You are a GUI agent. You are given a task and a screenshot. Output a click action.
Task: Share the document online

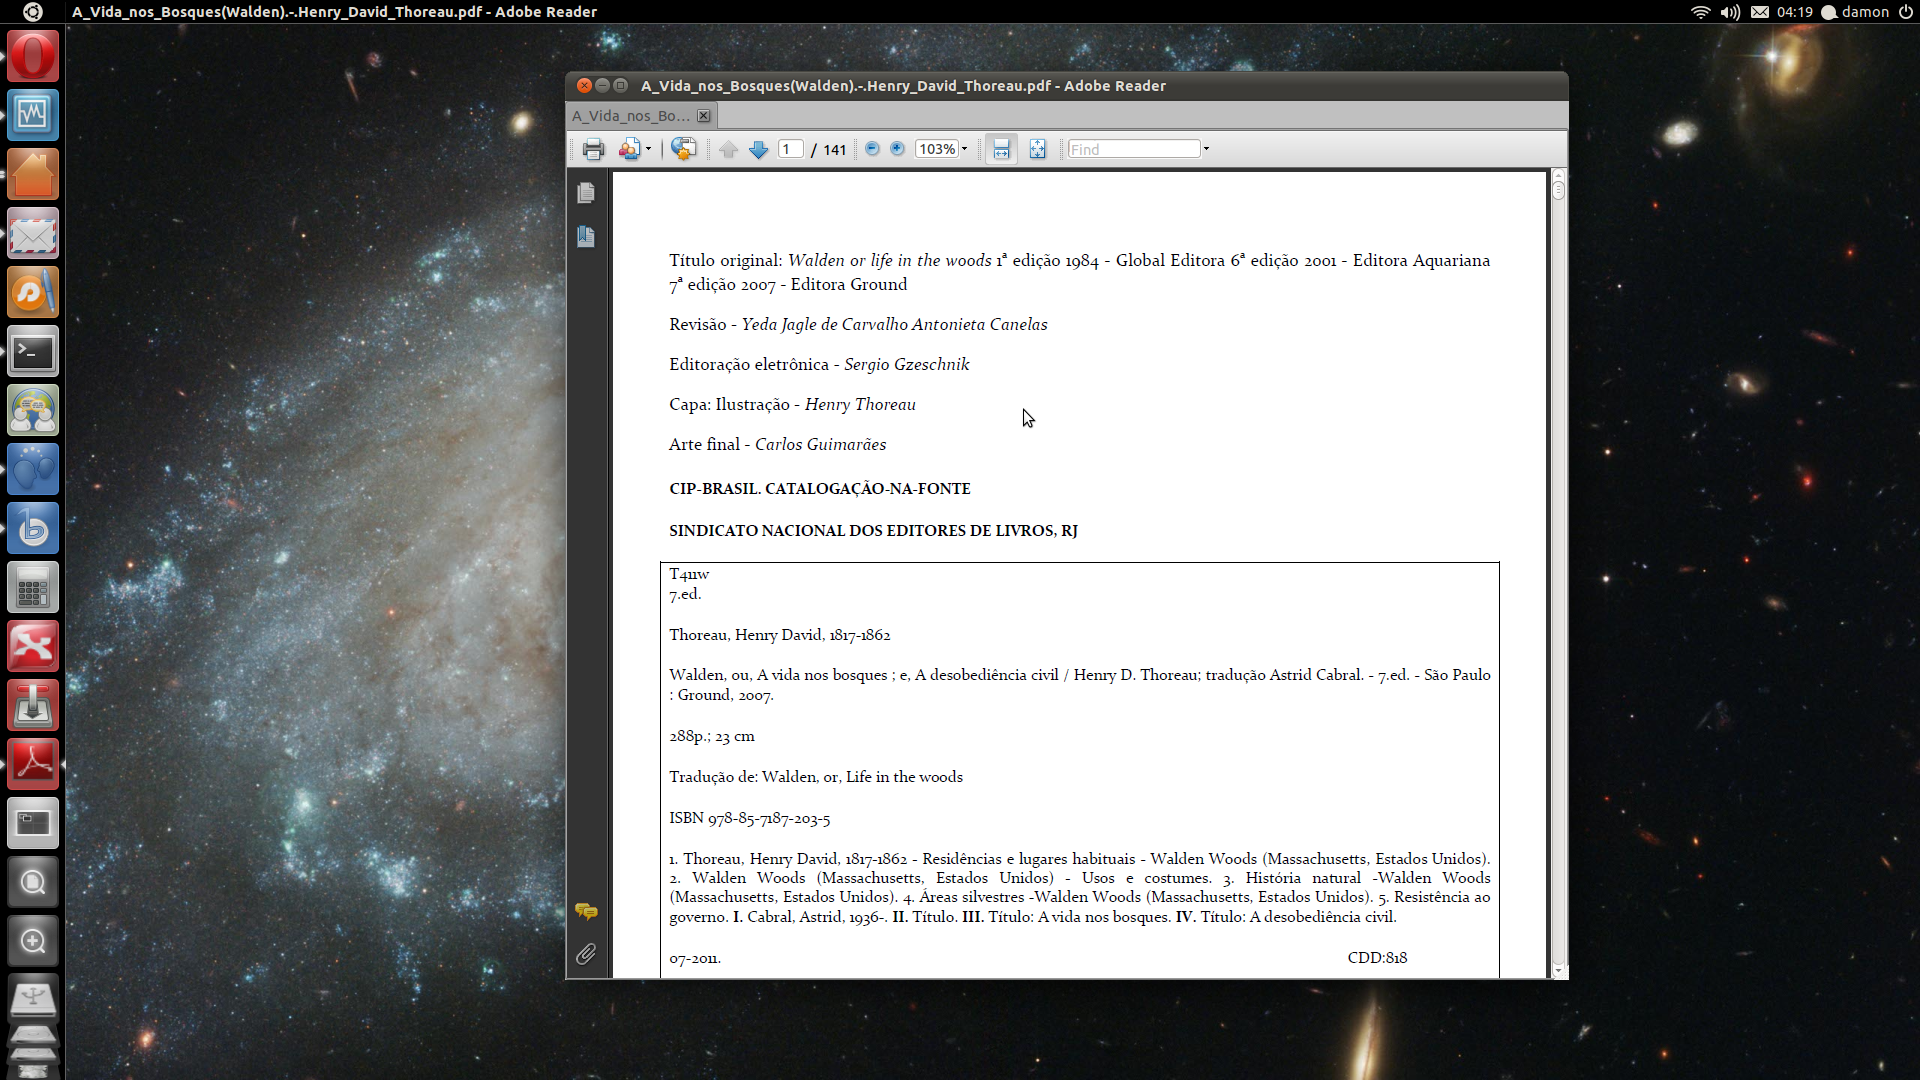coord(684,148)
